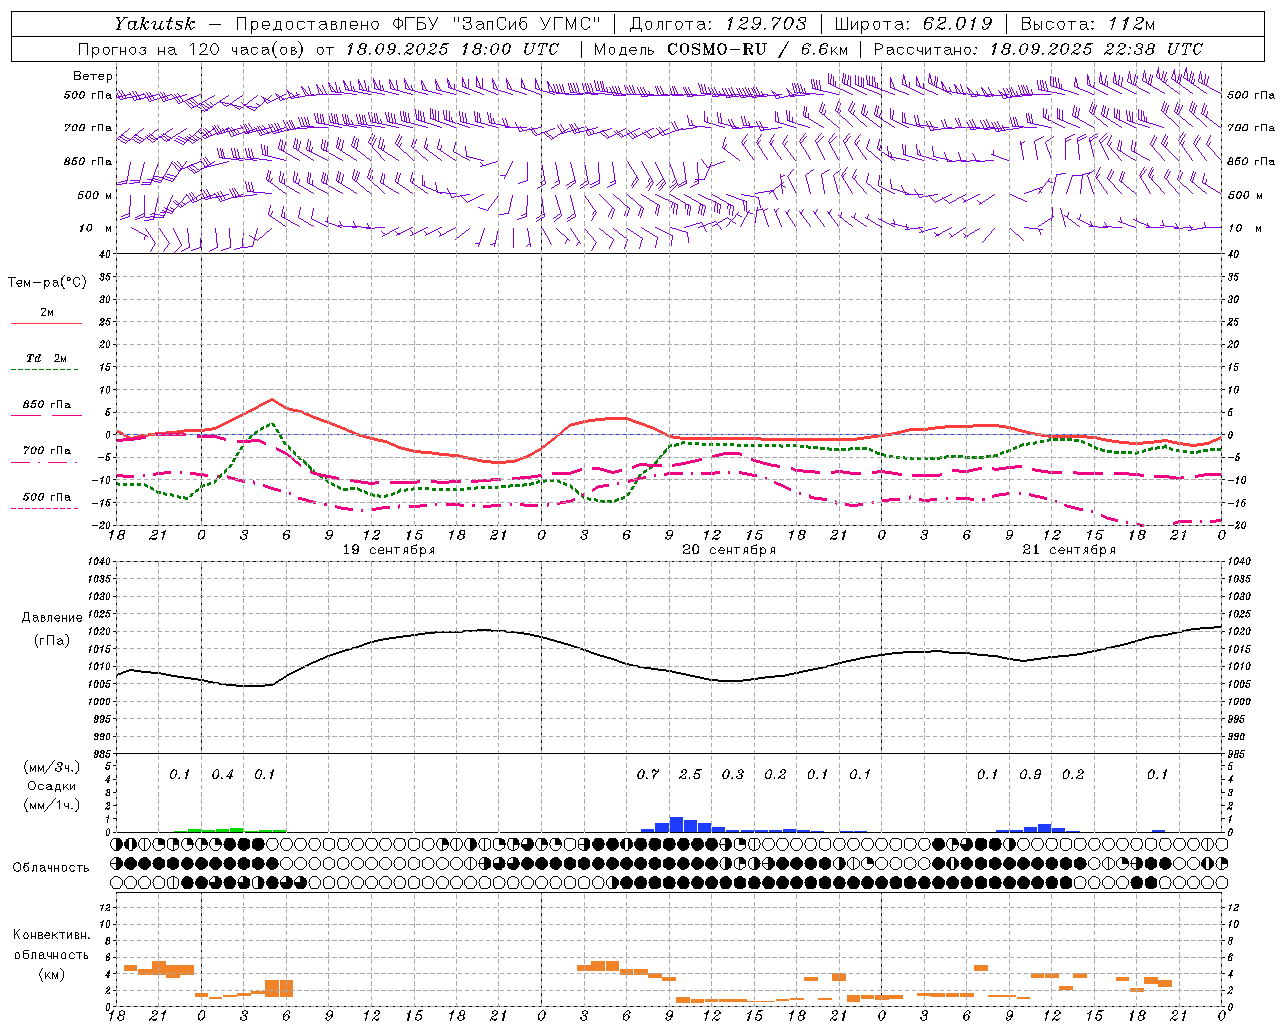Click the station name "Yakutsk" in the header
Image resolution: width=1280 pixels, height=1024 pixels.
tap(154, 24)
